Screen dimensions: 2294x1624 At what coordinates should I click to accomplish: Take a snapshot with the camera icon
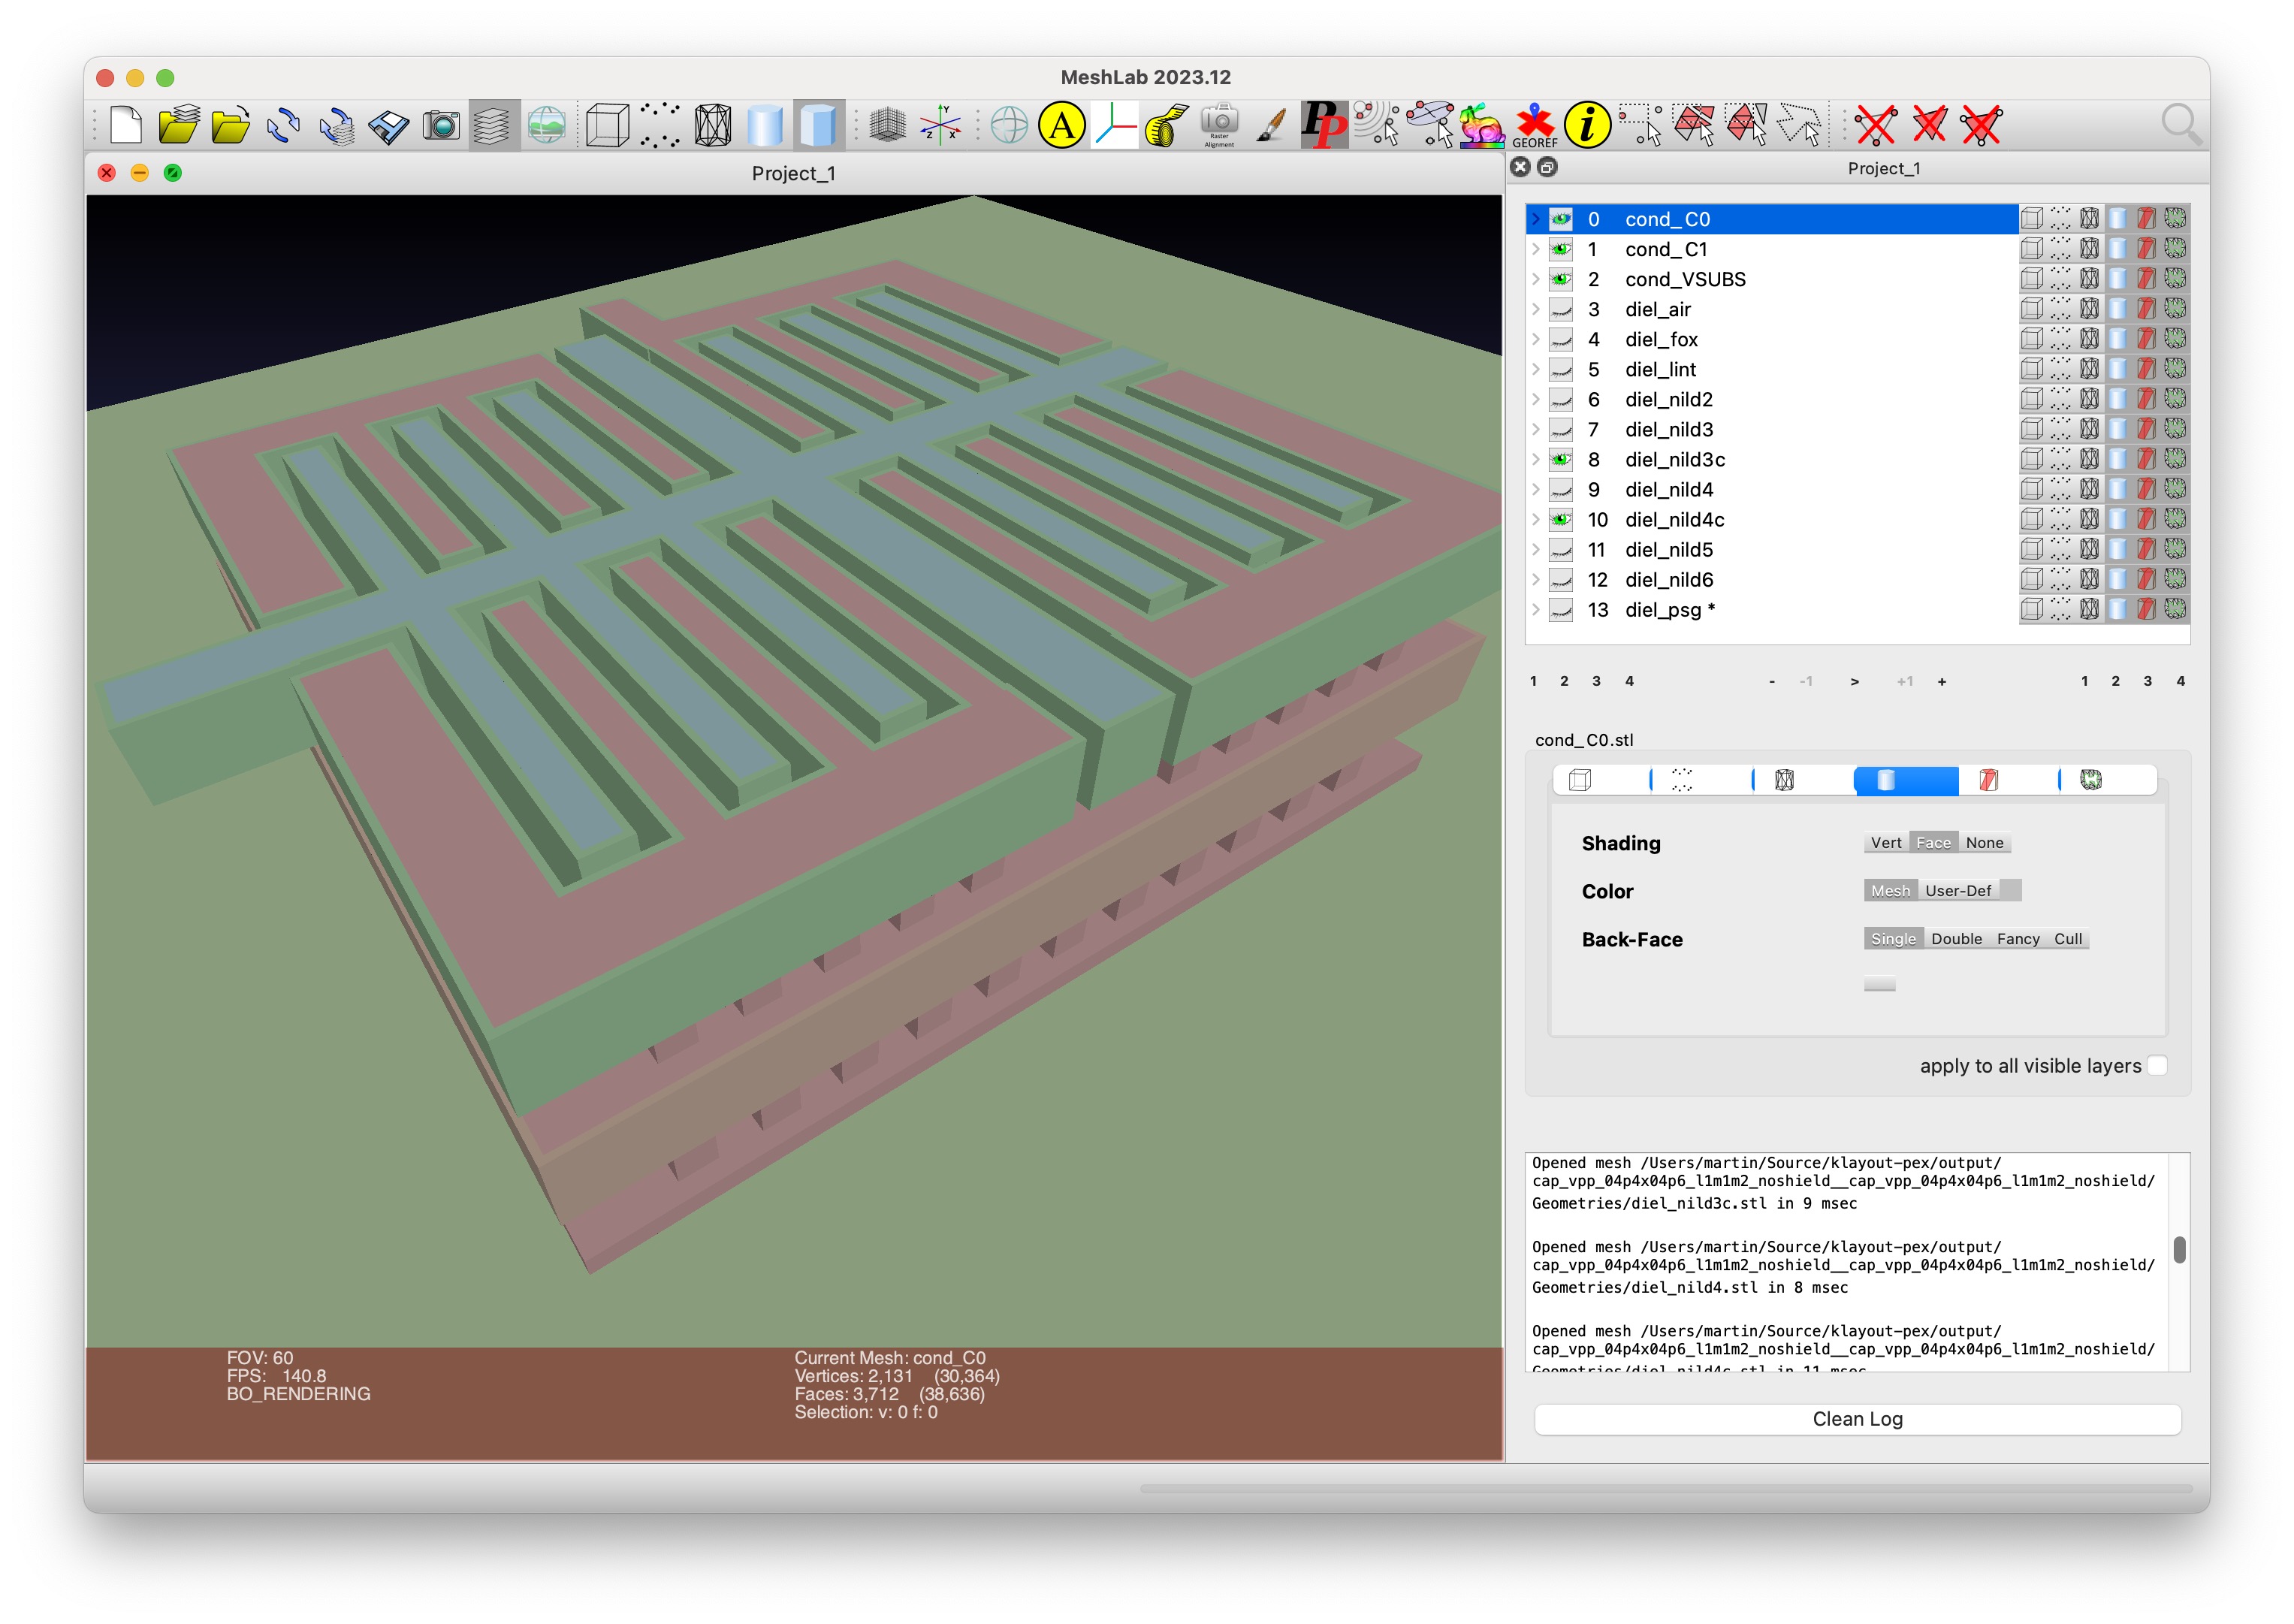441,125
